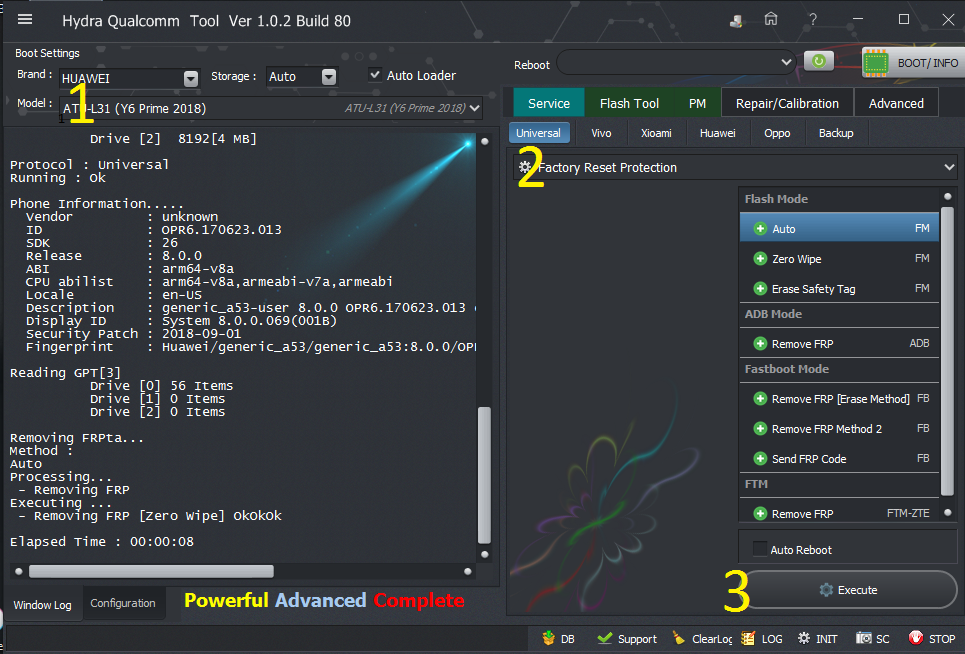Click the FRP methods list scrollbar

coord(947,352)
